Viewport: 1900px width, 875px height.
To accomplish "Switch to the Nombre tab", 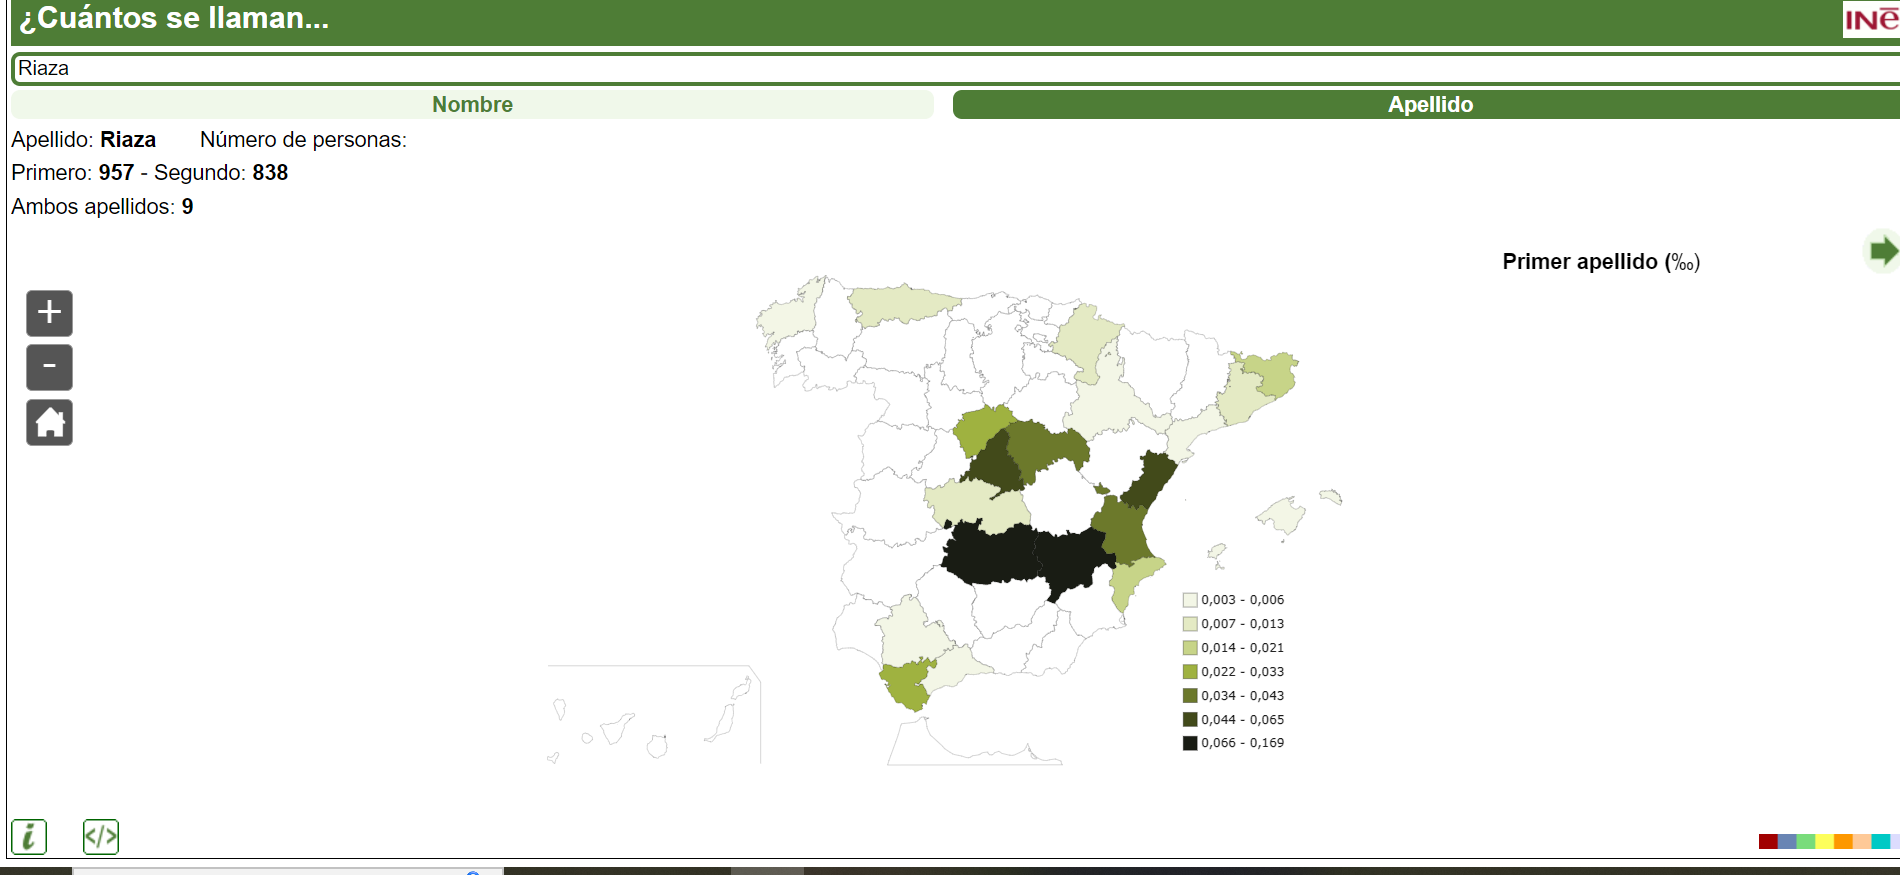I will tap(472, 105).
